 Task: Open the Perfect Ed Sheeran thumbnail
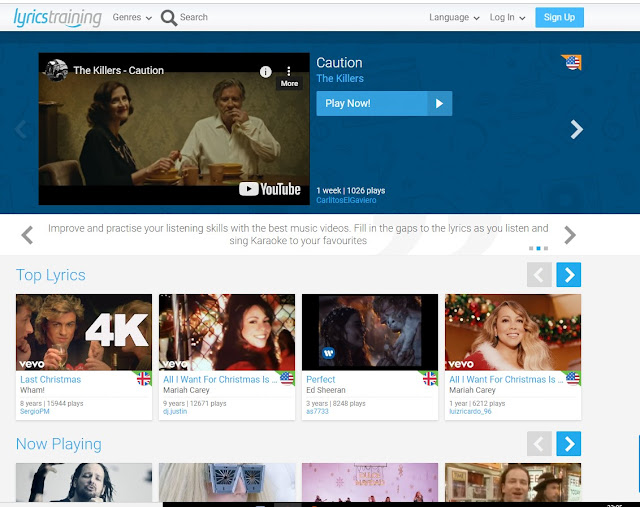point(370,332)
